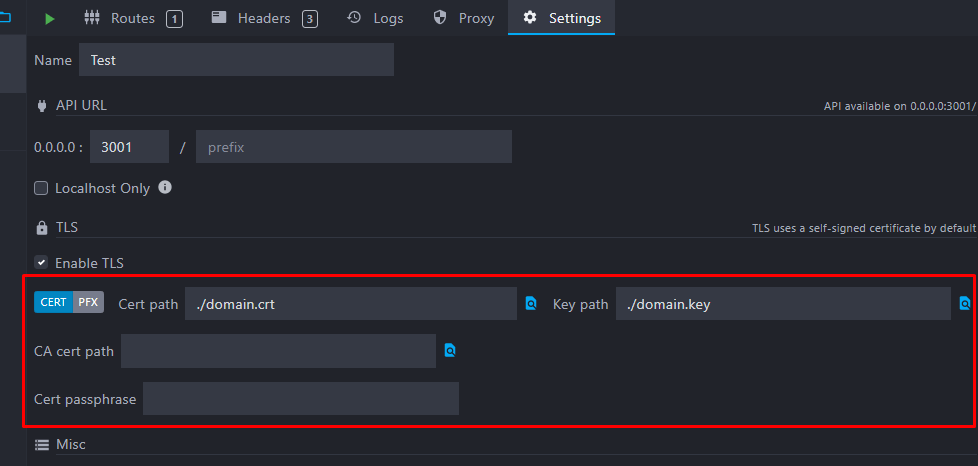Focus the port field showing 3001
This screenshot has height=466, width=978.
(129, 147)
